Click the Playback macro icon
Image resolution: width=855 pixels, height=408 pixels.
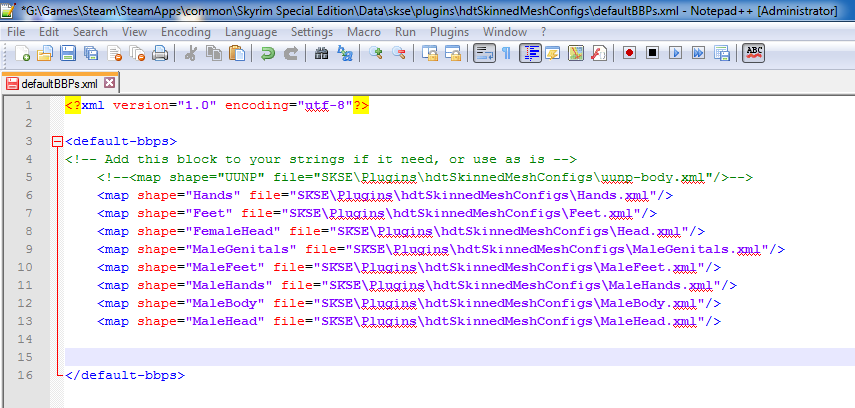[676, 53]
